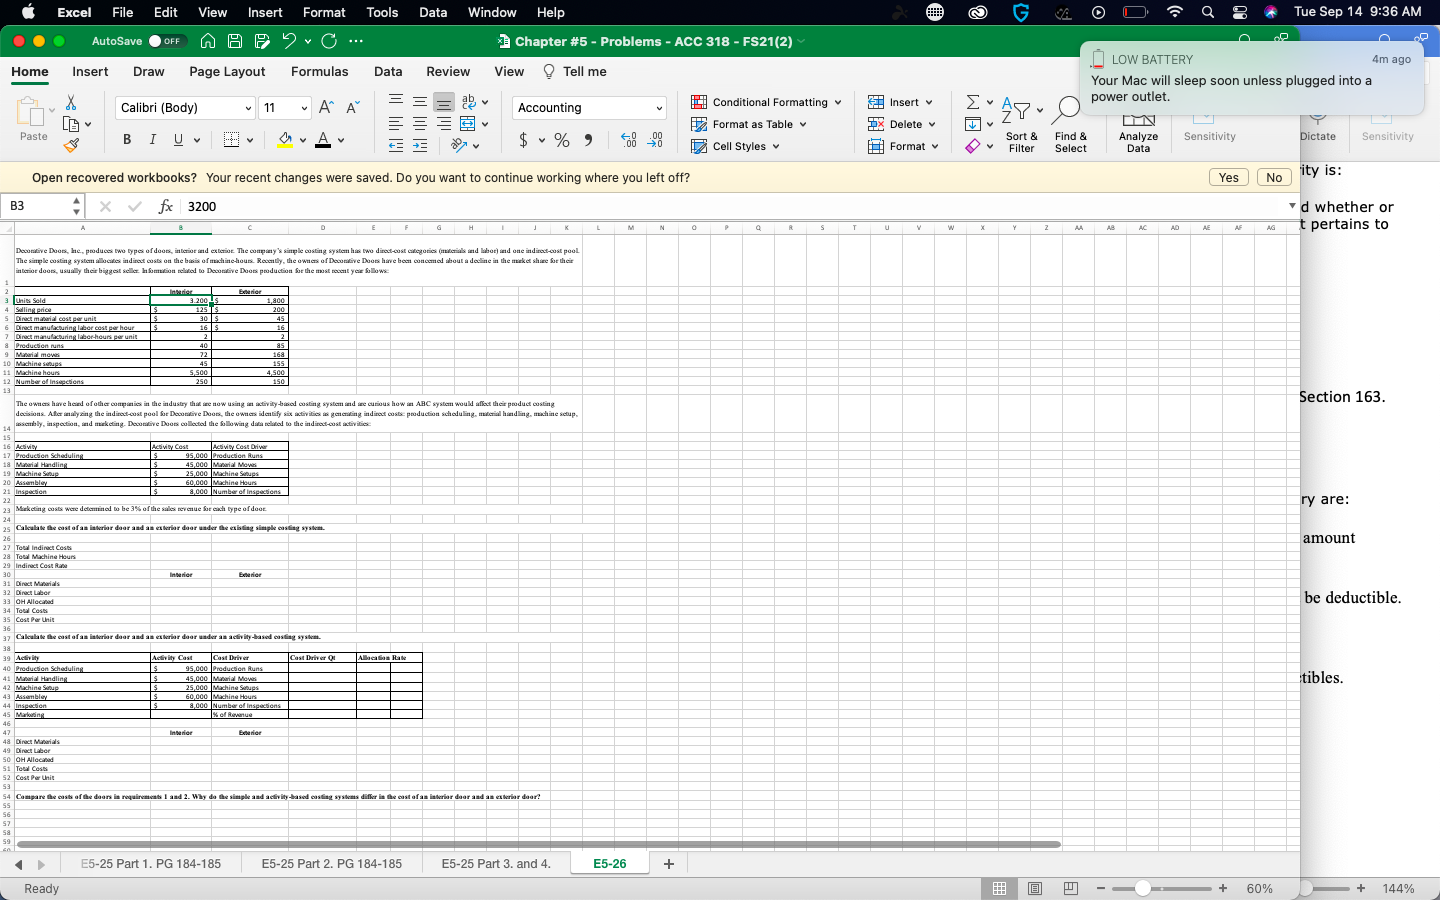Apply percent style formatting
Viewport: 1440px width, 900px height.
pyautogui.click(x=562, y=140)
